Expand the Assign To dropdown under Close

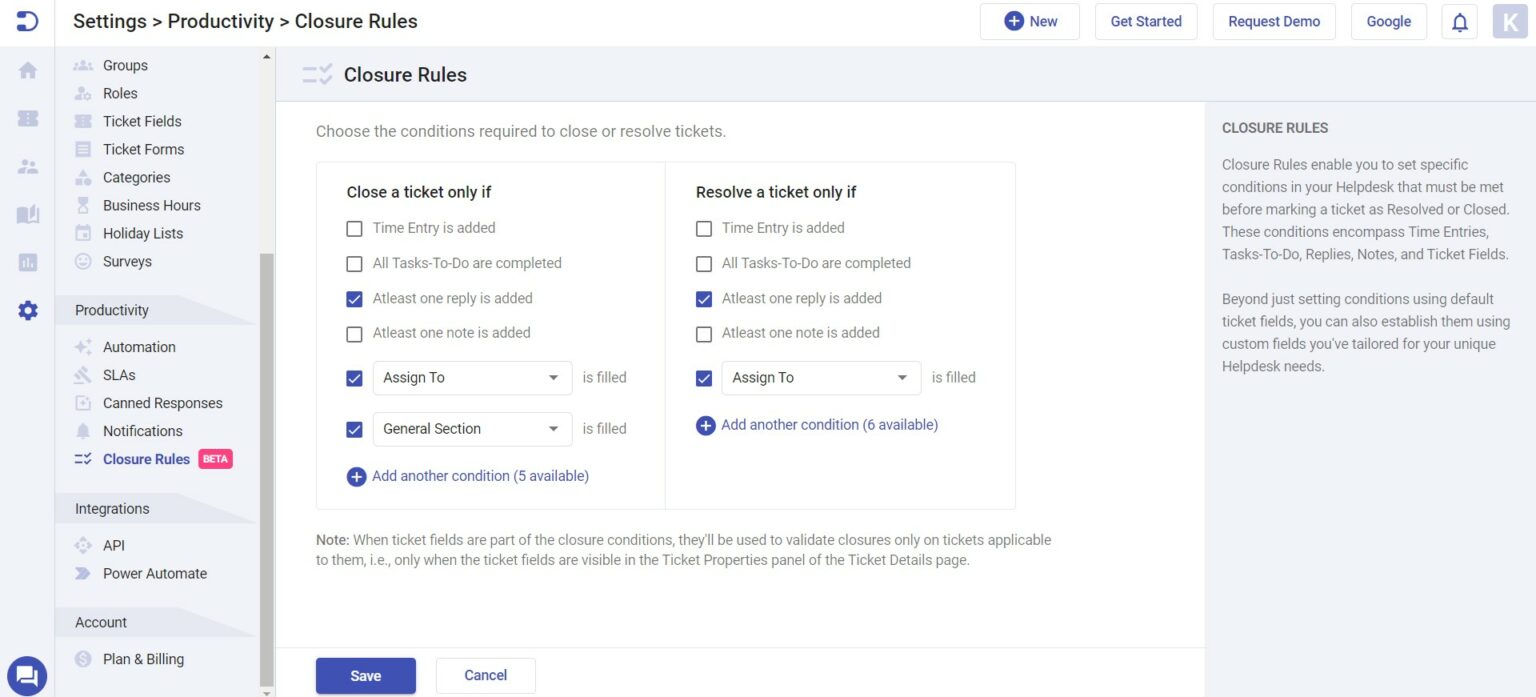click(x=472, y=378)
